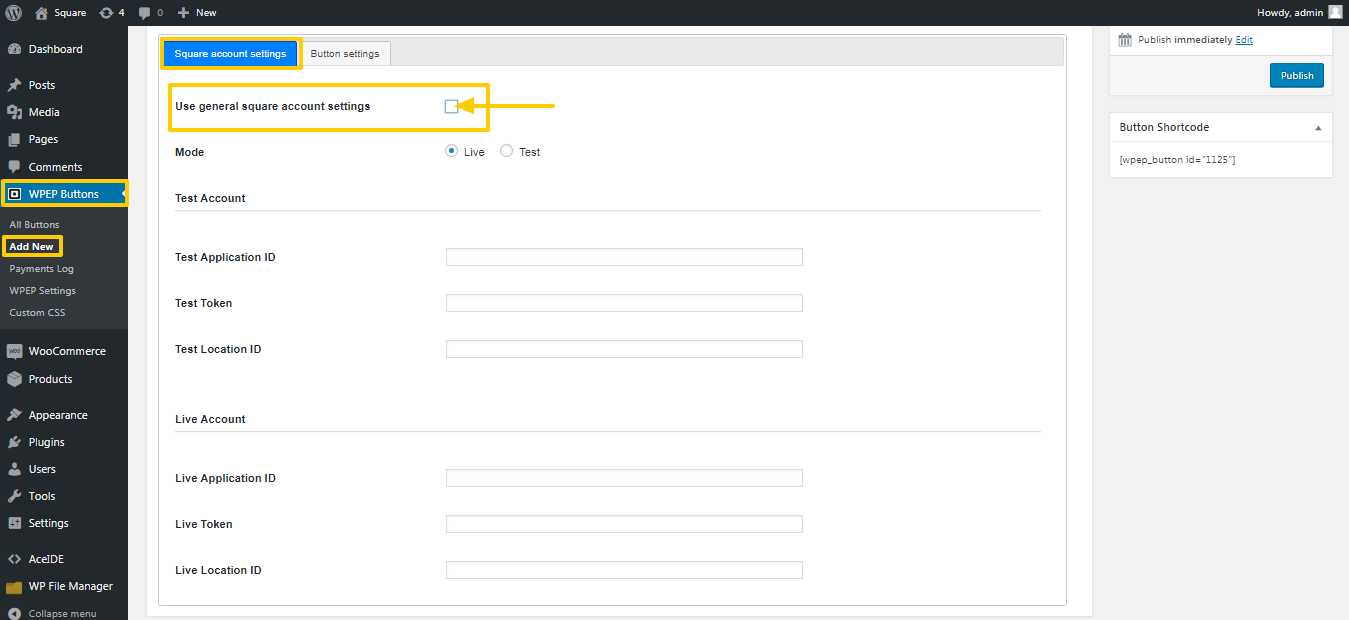Collapse the Button Shortcode panel
1349x620 pixels.
[x=1318, y=128]
